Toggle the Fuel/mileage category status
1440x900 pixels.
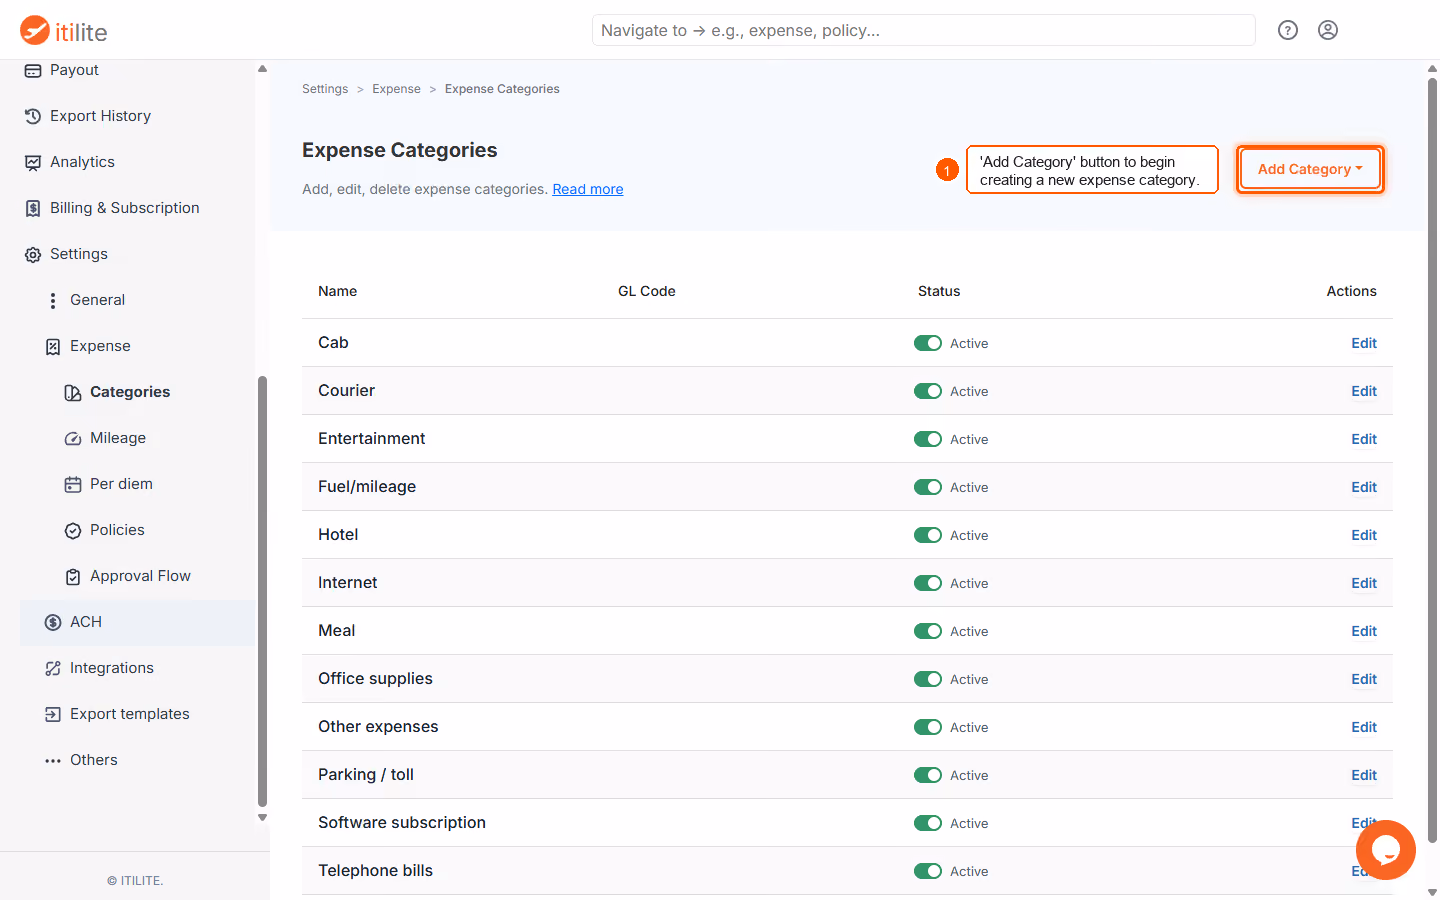(x=928, y=487)
